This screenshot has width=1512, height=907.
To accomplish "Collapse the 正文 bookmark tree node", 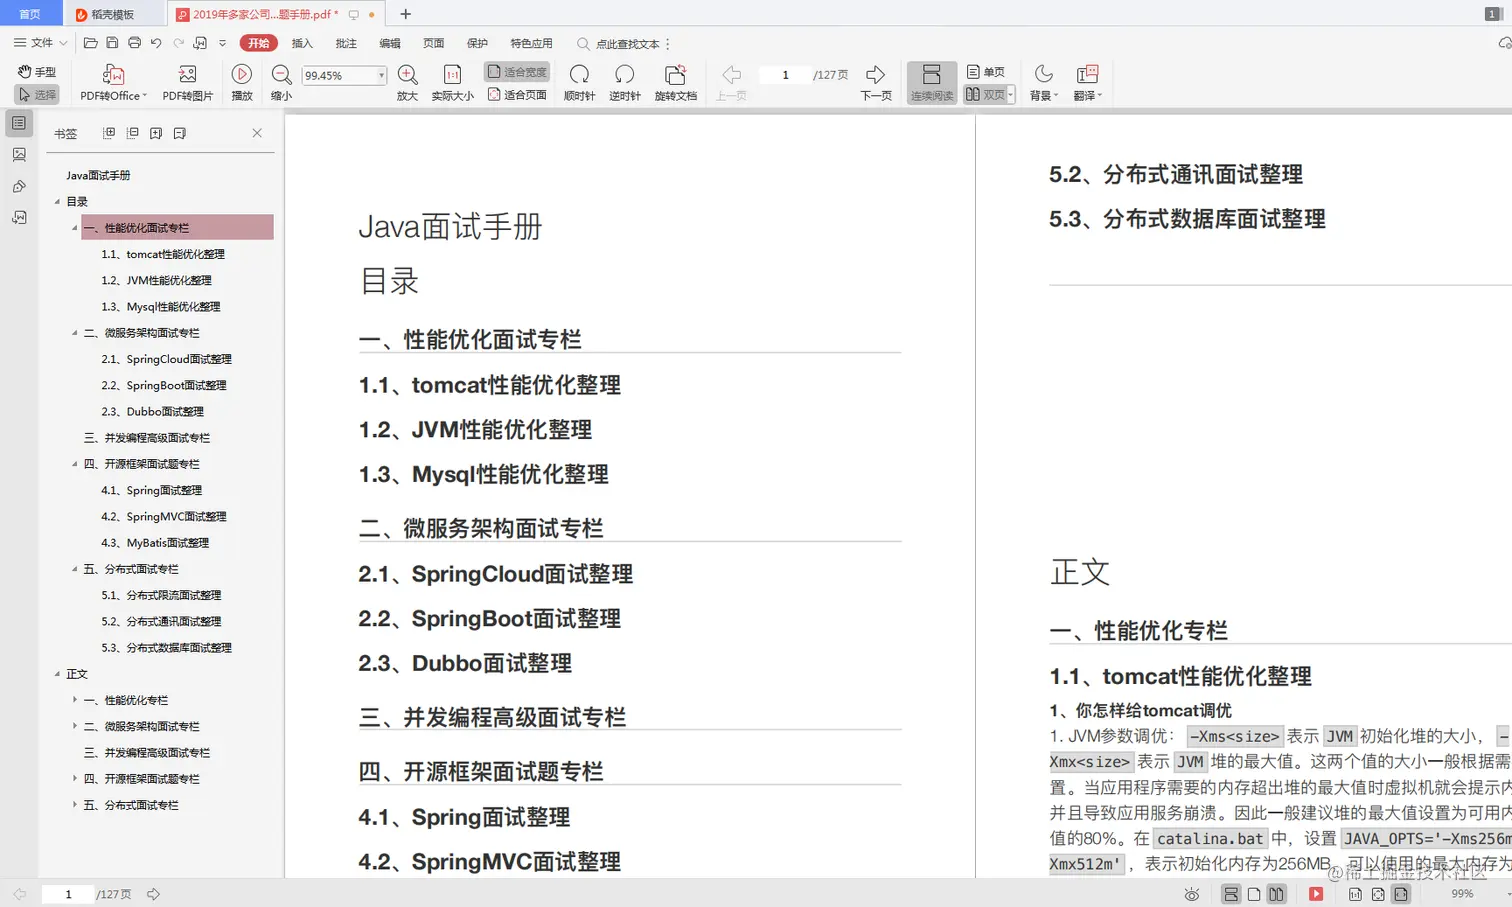I will 57,674.
